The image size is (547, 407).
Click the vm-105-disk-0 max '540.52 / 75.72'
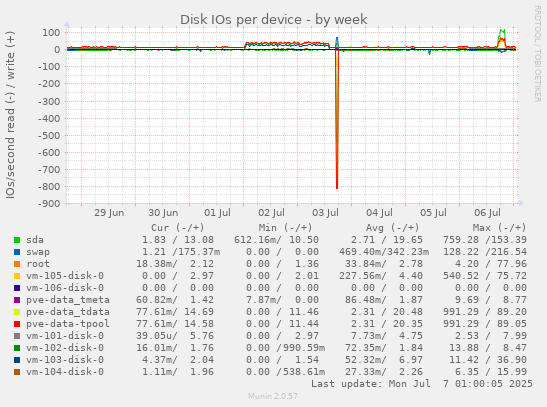[485, 276]
